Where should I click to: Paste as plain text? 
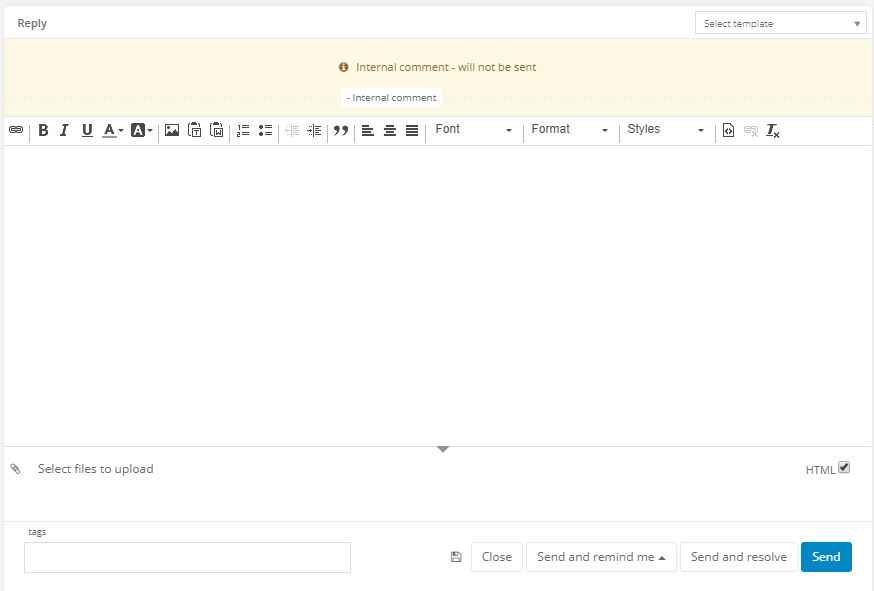click(195, 130)
